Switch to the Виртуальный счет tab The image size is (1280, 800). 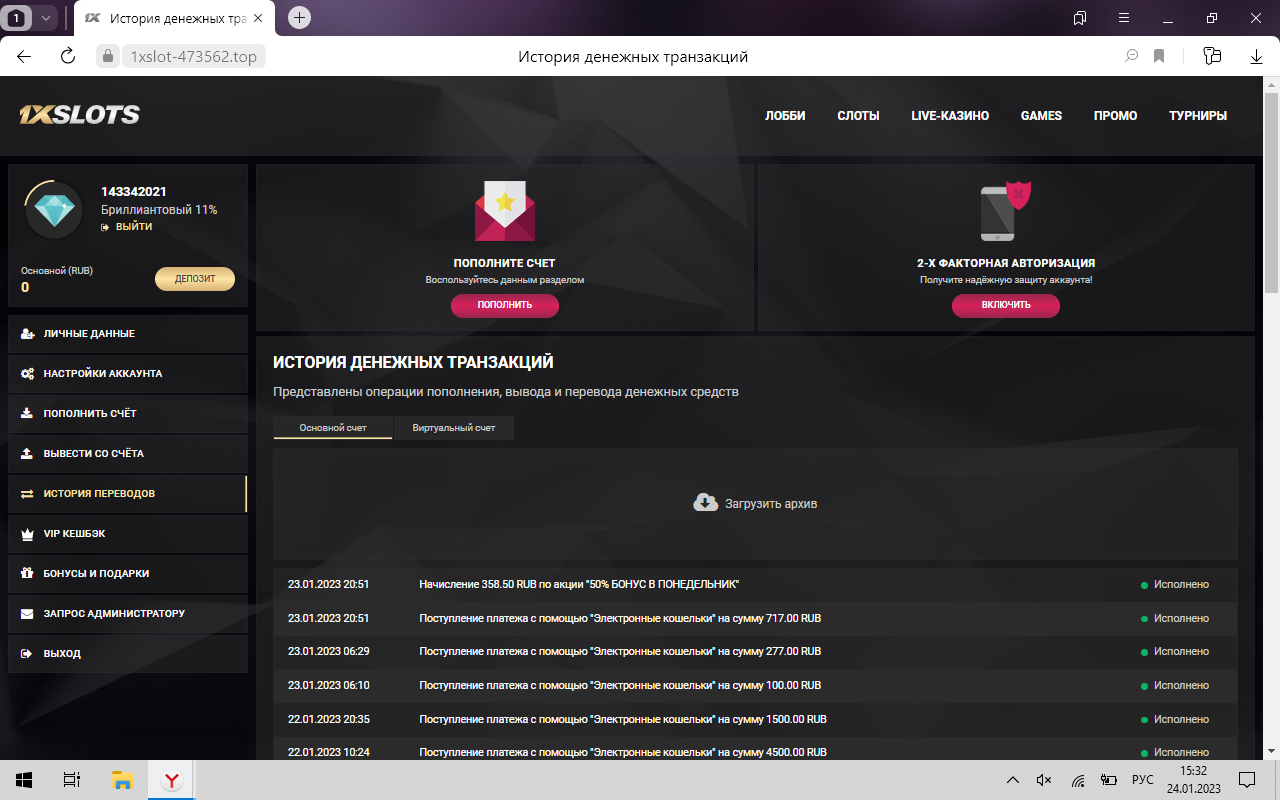(x=454, y=428)
